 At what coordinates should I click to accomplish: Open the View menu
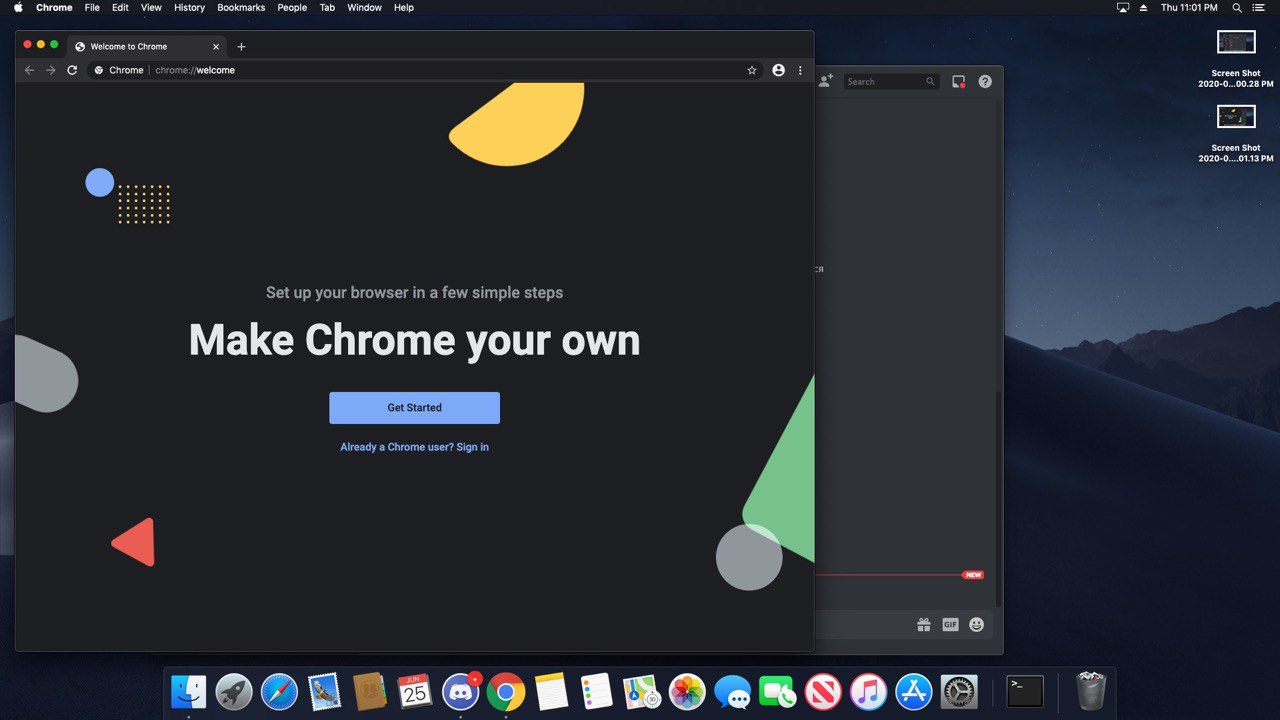[151, 7]
